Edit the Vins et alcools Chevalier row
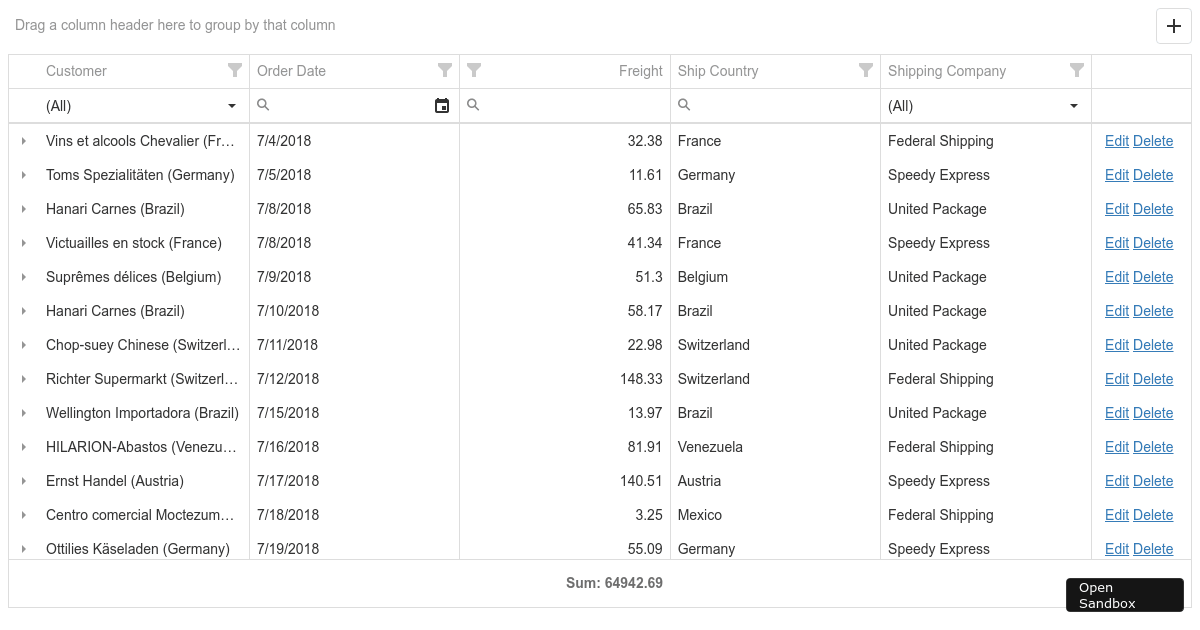Screen dimensions: 1200x630 point(1117,141)
